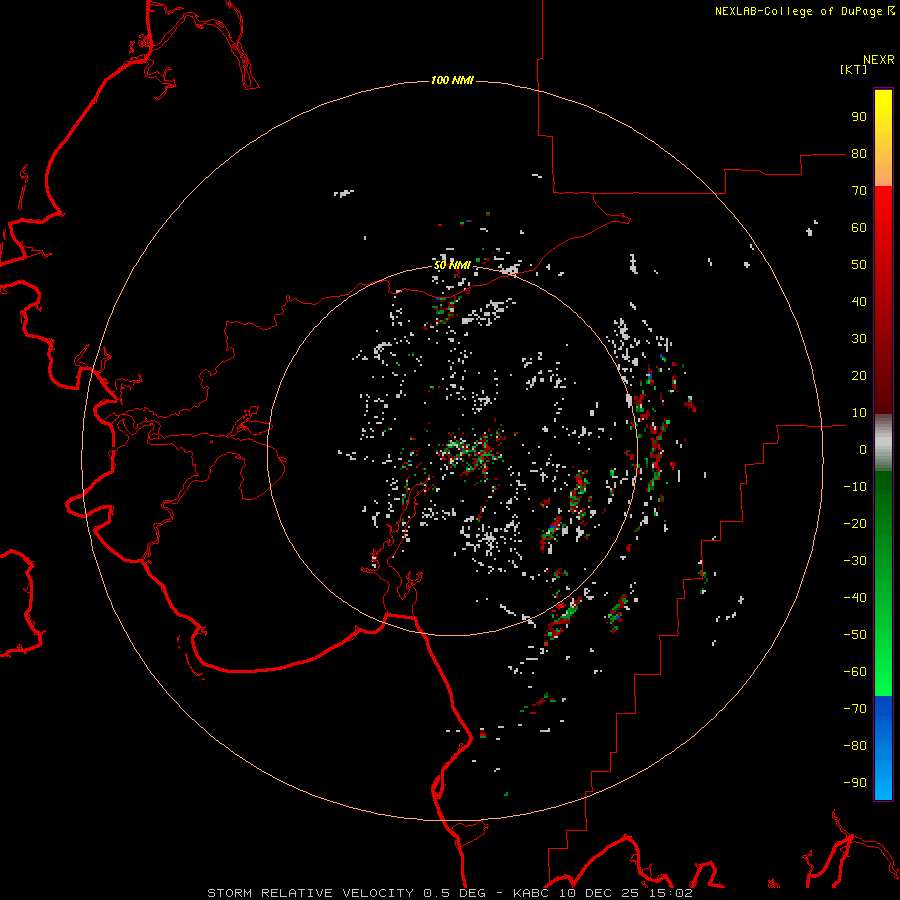This screenshot has width=900, height=900.
Task: Click the 20 value on velocity scale
Action: (x=859, y=375)
